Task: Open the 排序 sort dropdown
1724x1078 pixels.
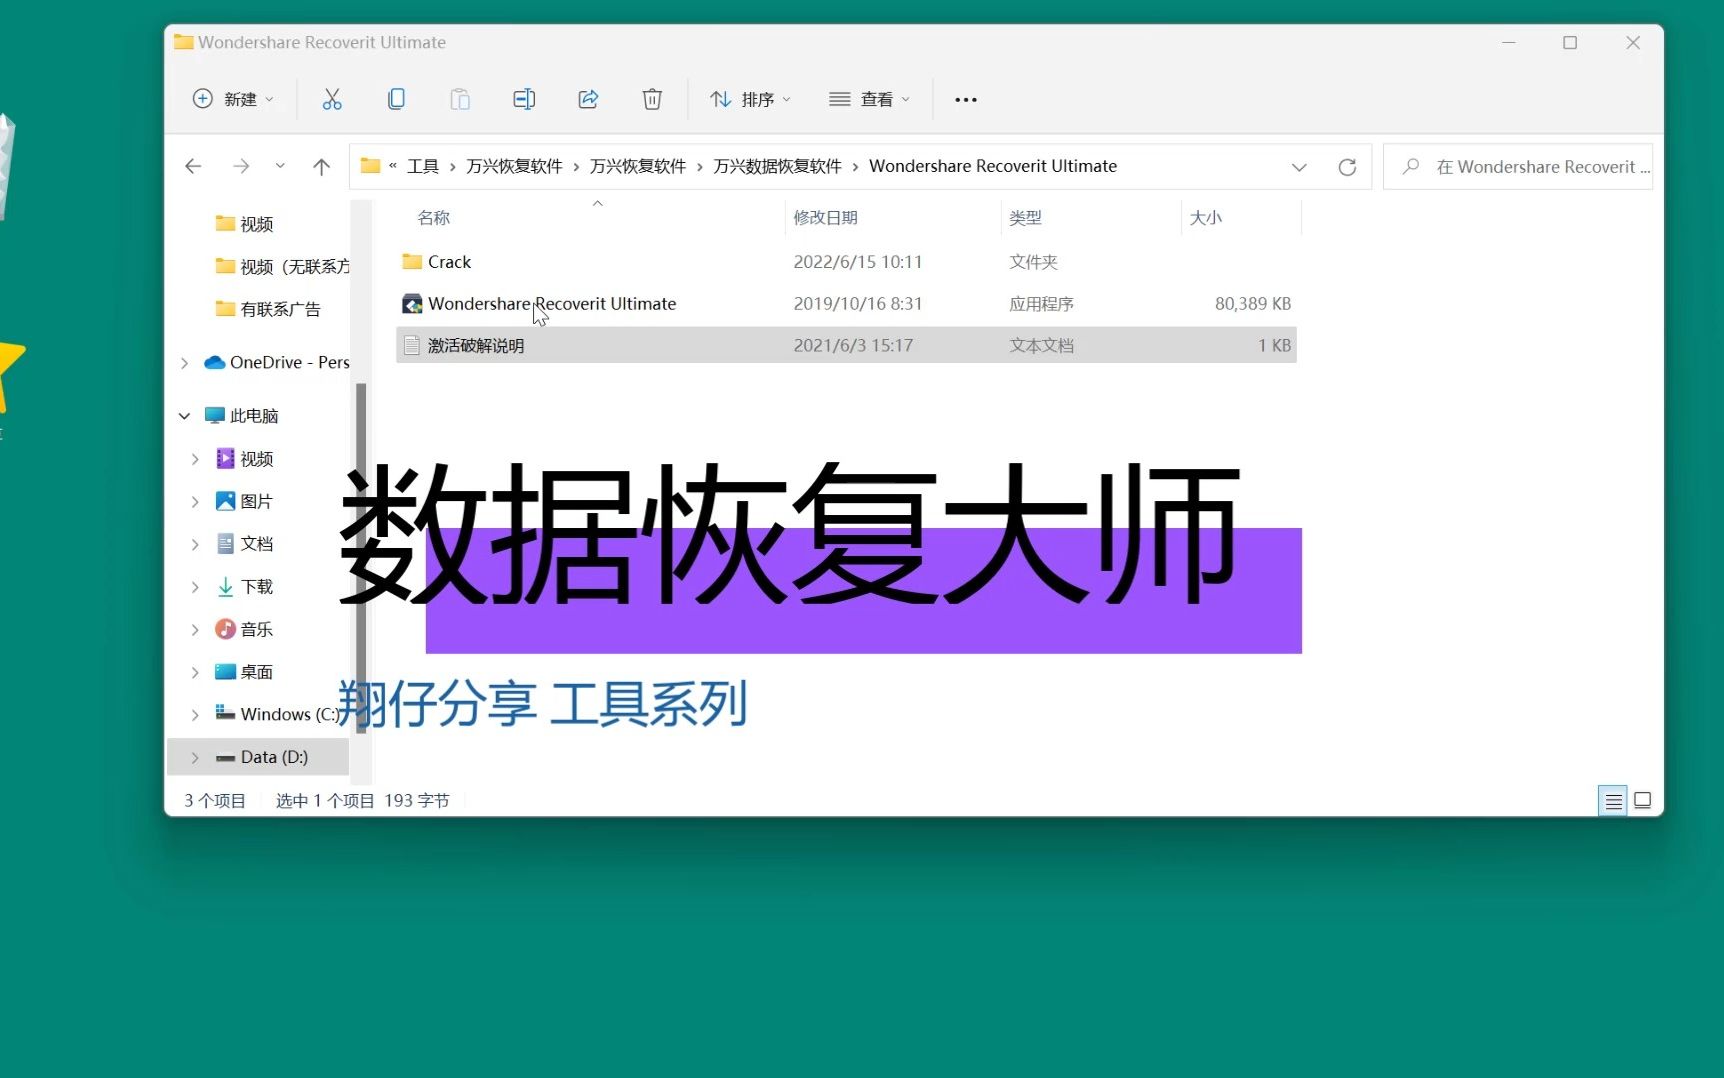Action: coord(751,99)
